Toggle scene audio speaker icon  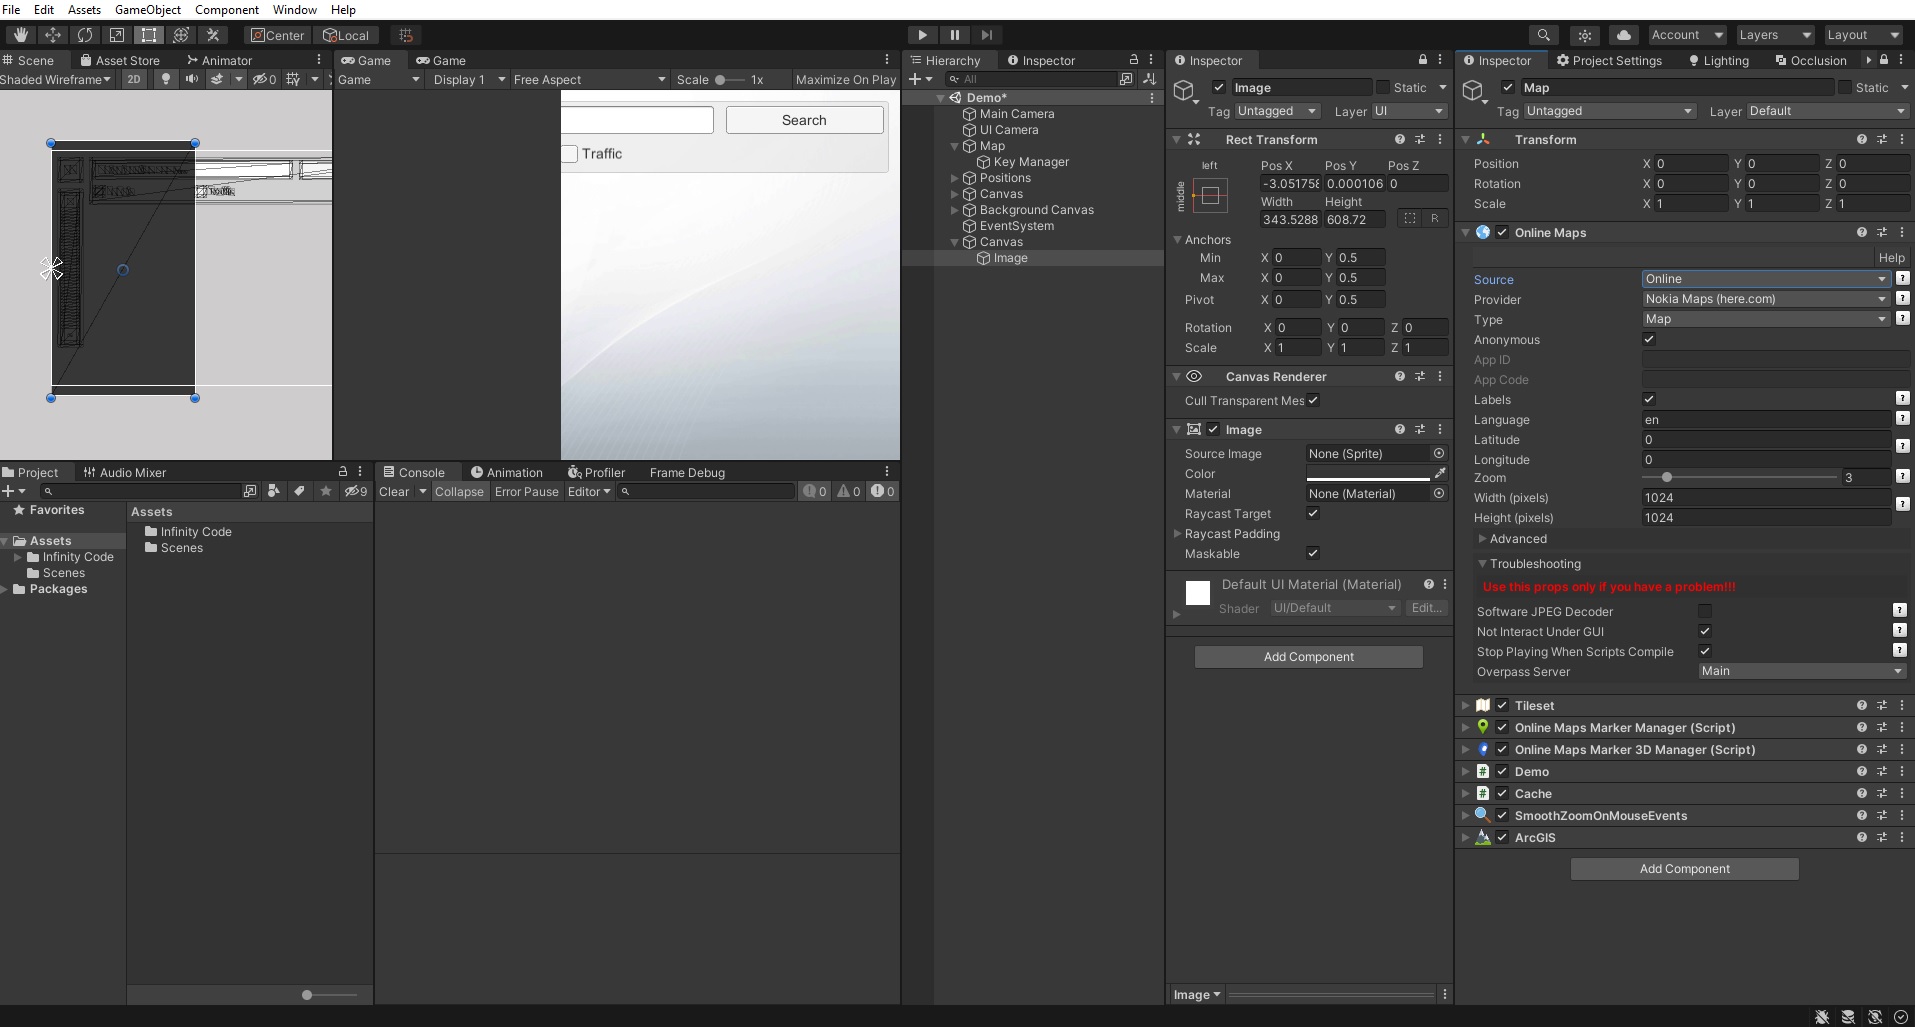click(x=191, y=79)
